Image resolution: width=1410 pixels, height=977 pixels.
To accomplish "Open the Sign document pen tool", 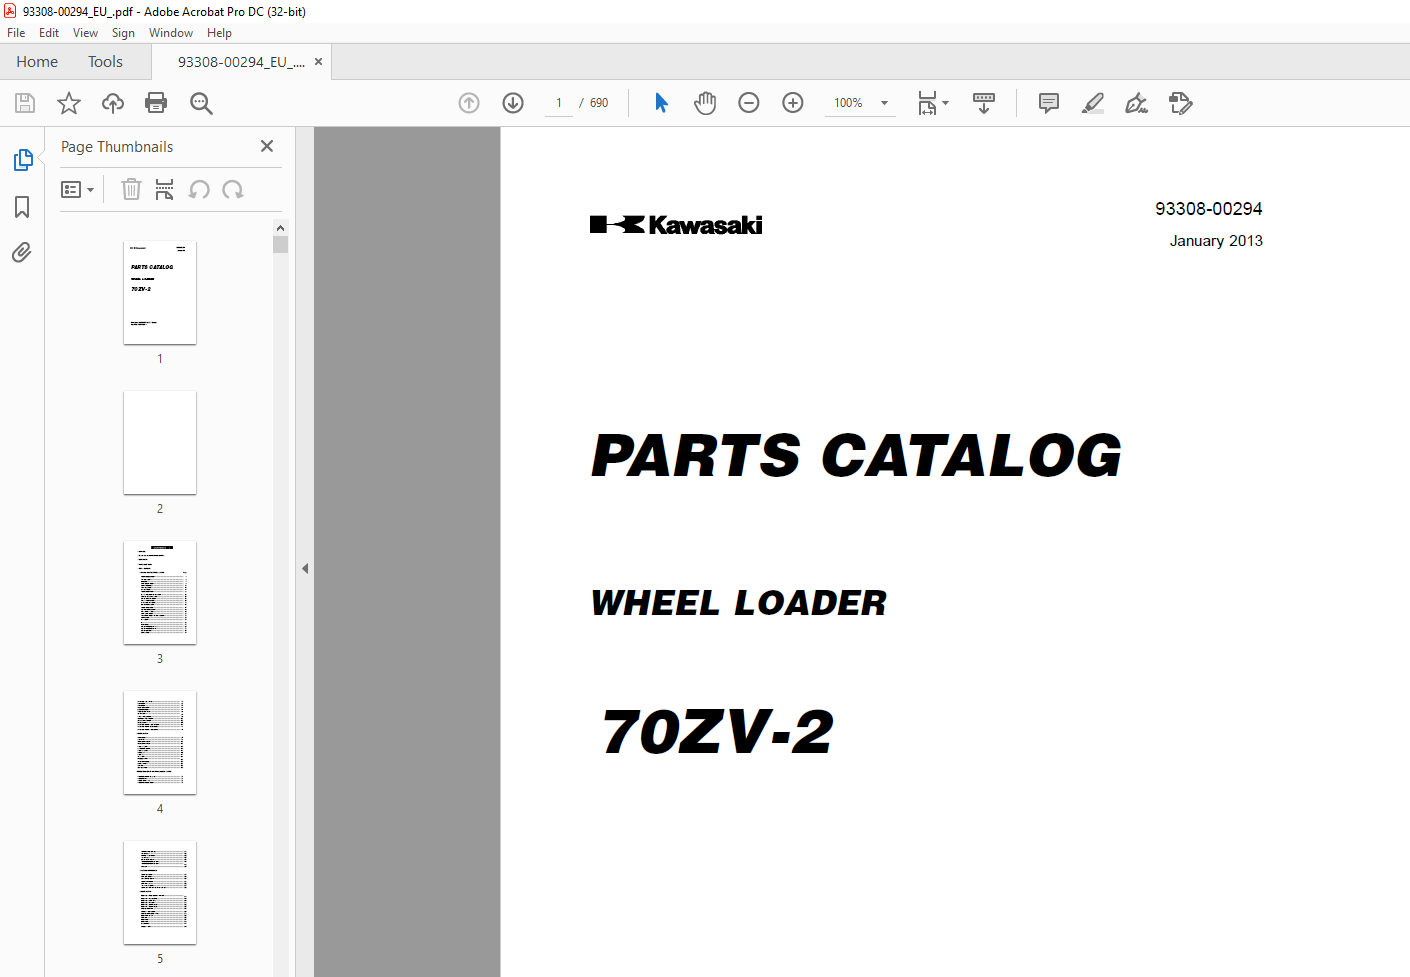I will tap(1136, 103).
